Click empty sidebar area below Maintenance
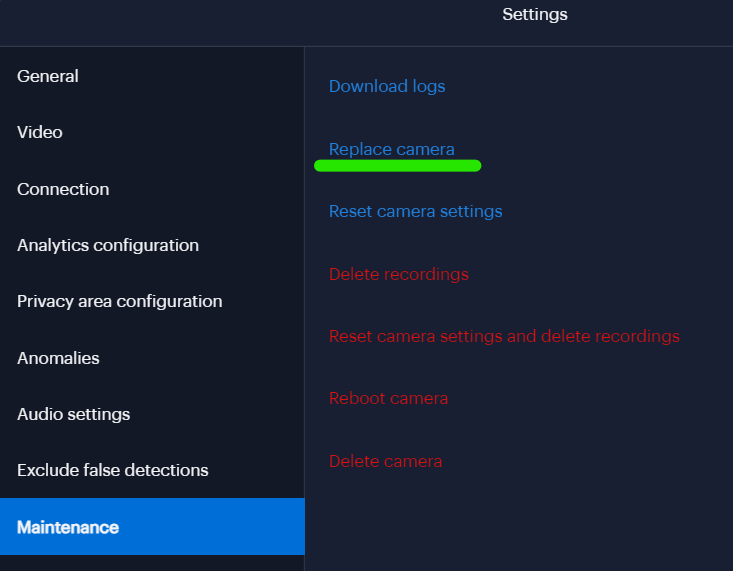The width and height of the screenshot is (733, 571). (152, 563)
